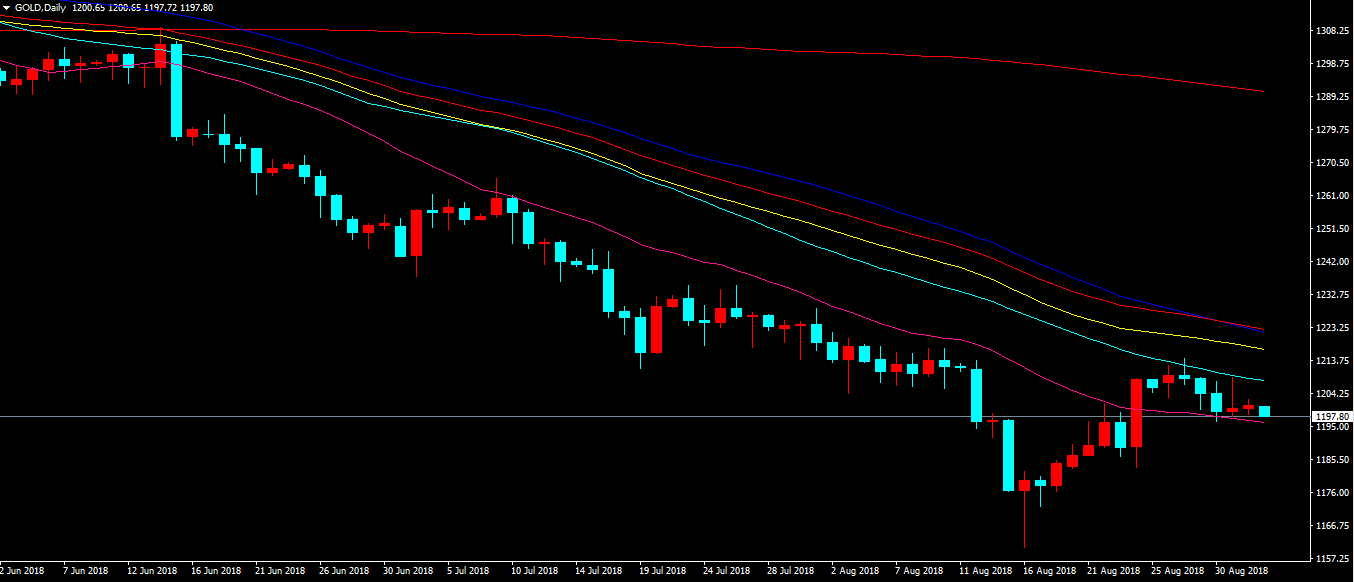Click the 30 Aug 2018 date label
The image size is (1354, 582).
tap(1241, 571)
